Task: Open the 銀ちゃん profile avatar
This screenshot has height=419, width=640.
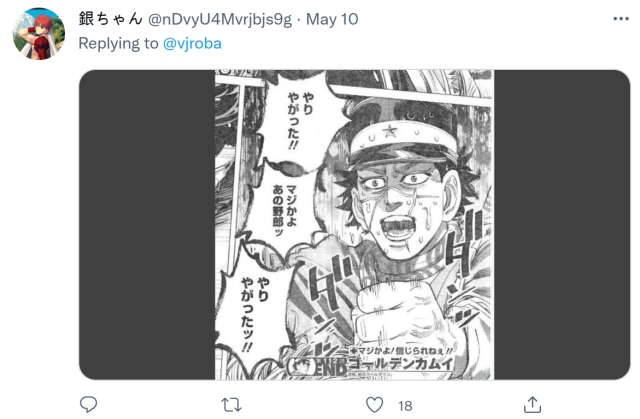Action: (x=39, y=33)
